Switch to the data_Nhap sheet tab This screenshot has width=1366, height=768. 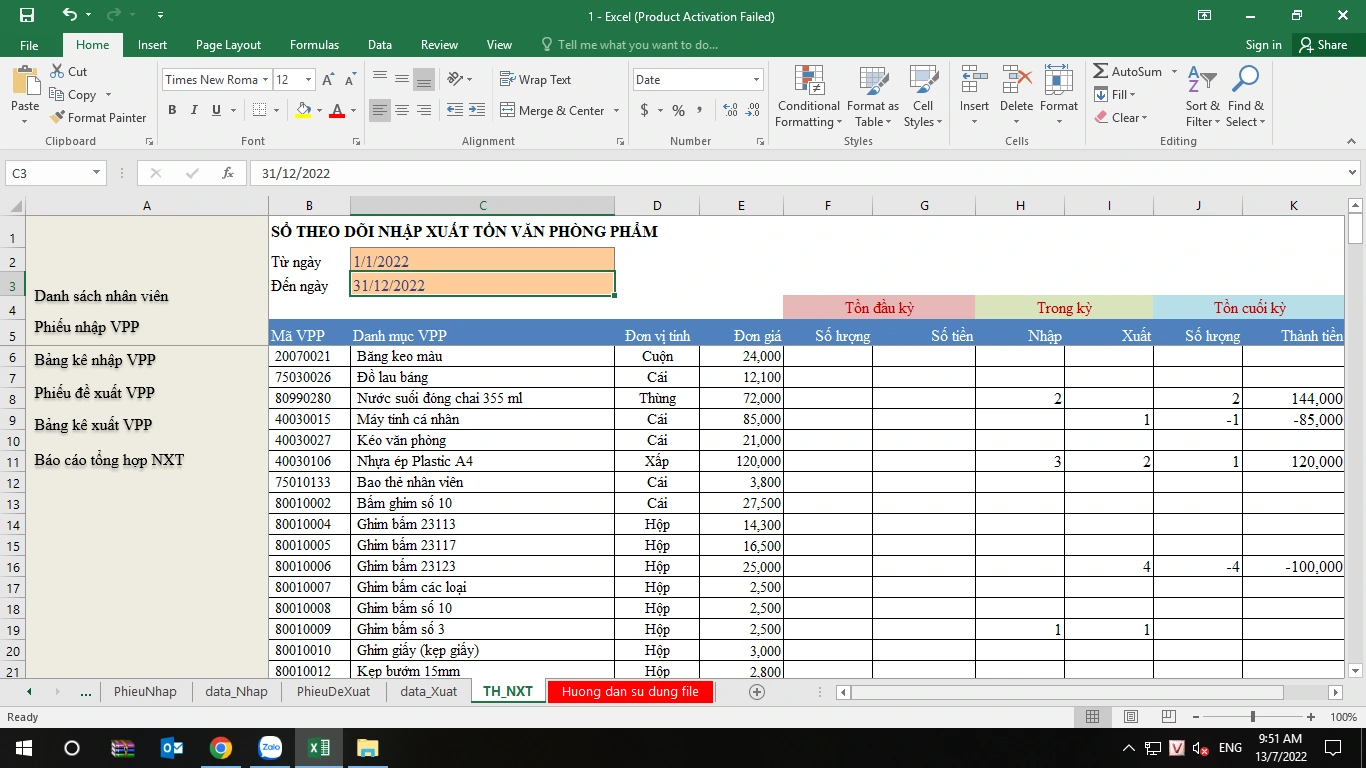[236, 691]
